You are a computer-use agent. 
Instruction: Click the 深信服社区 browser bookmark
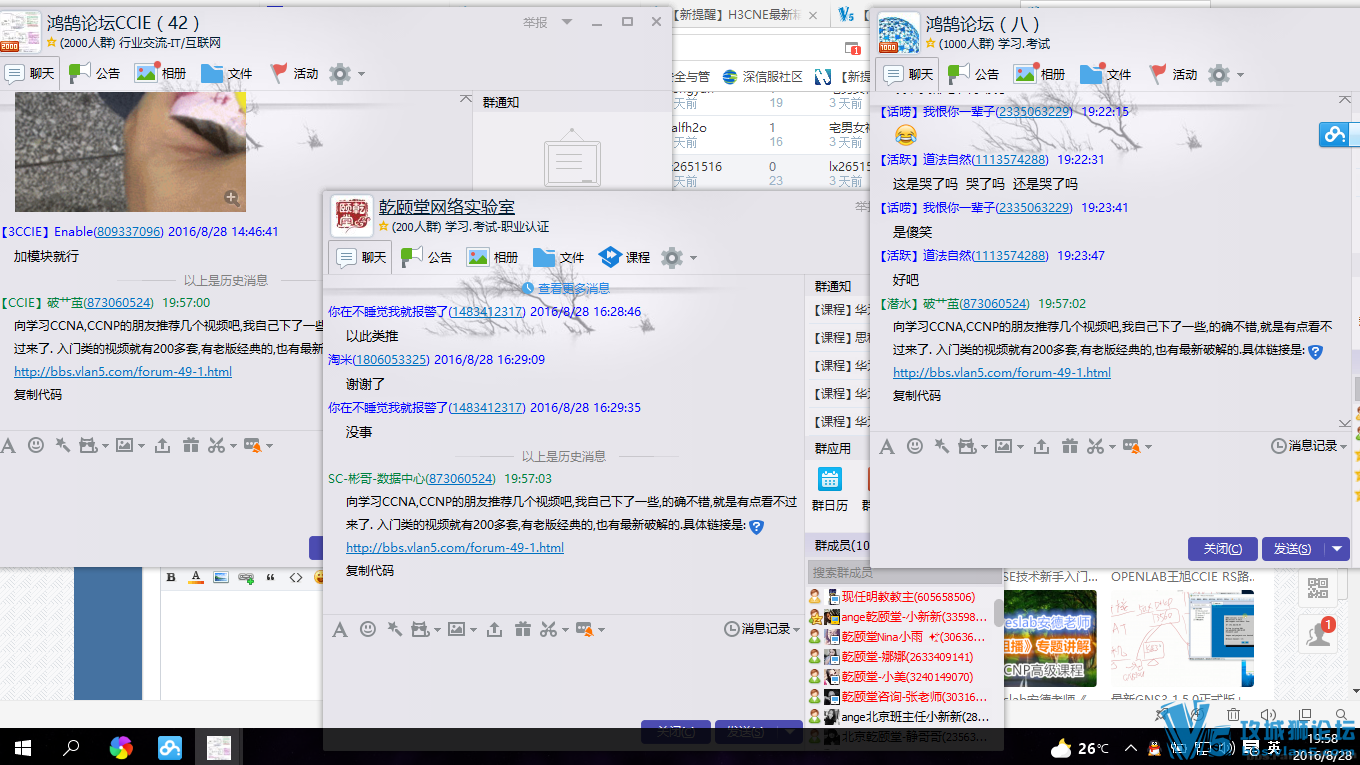pos(763,76)
